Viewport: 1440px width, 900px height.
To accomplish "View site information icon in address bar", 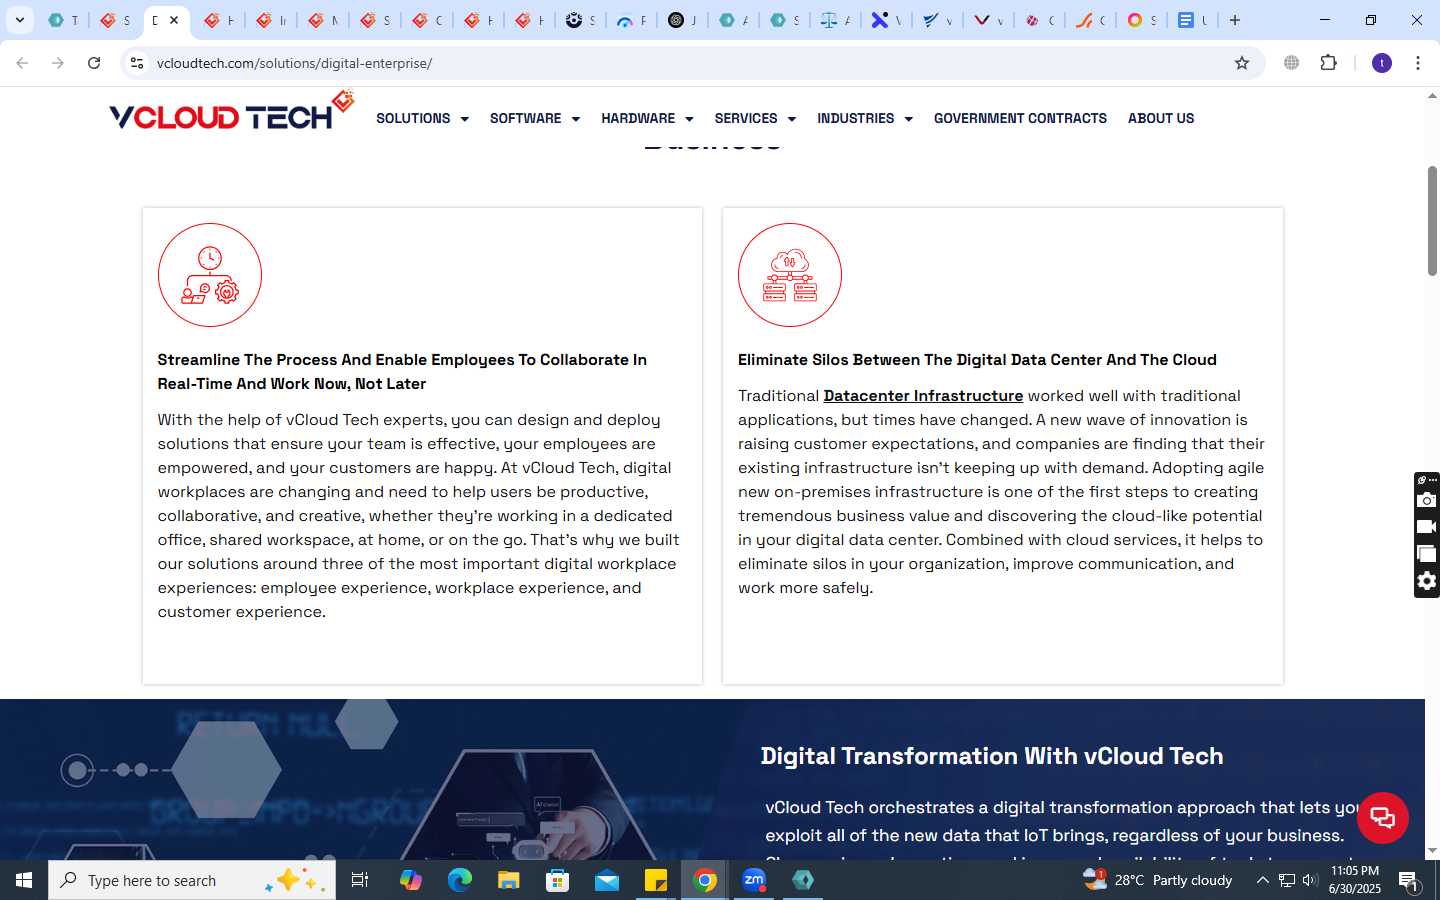I will click(x=137, y=63).
